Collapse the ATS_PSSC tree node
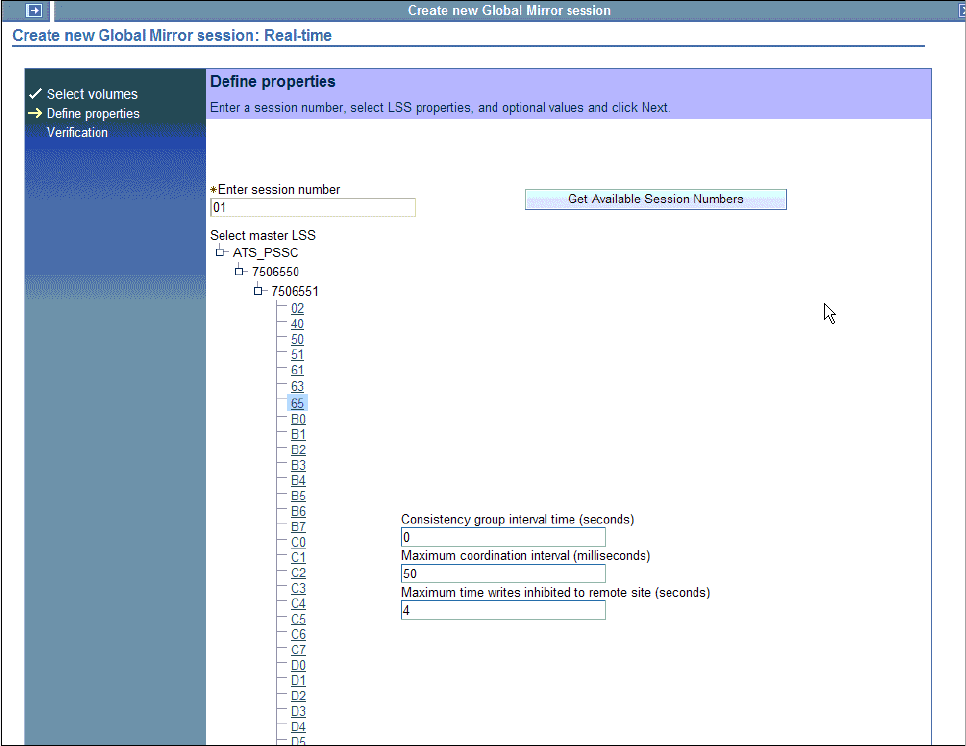The width and height of the screenshot is (966, 746). (x=219, y=252)
